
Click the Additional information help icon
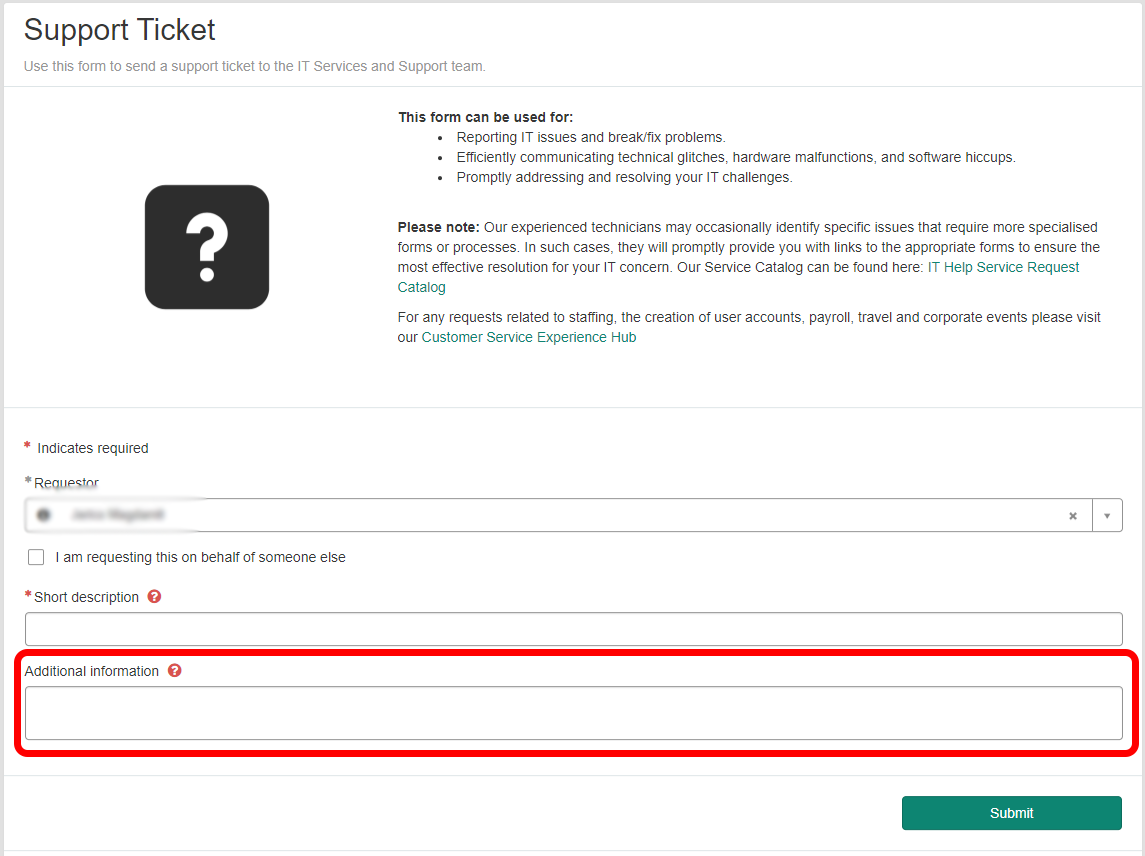click(x=175, y=671)
